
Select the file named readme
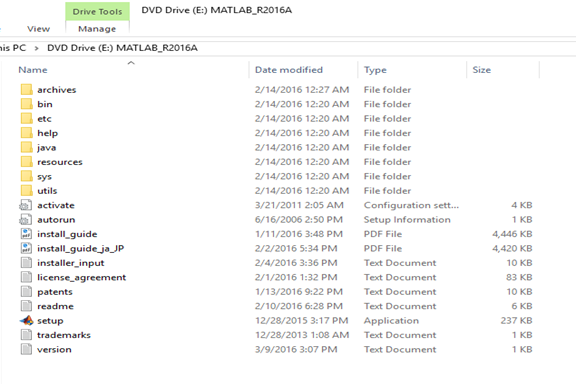pos(55,306)
